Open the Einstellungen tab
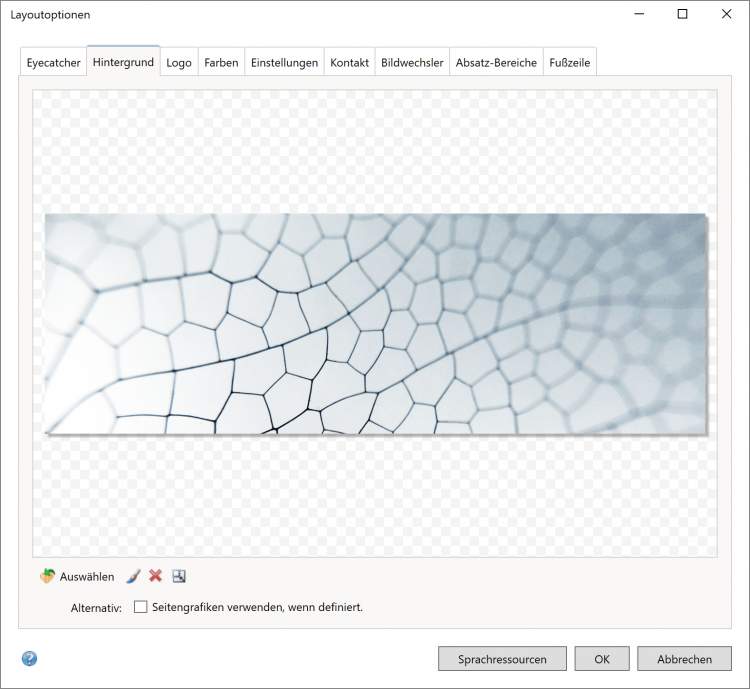The height and width of the screenshot is (689, 750). point(284,62)
